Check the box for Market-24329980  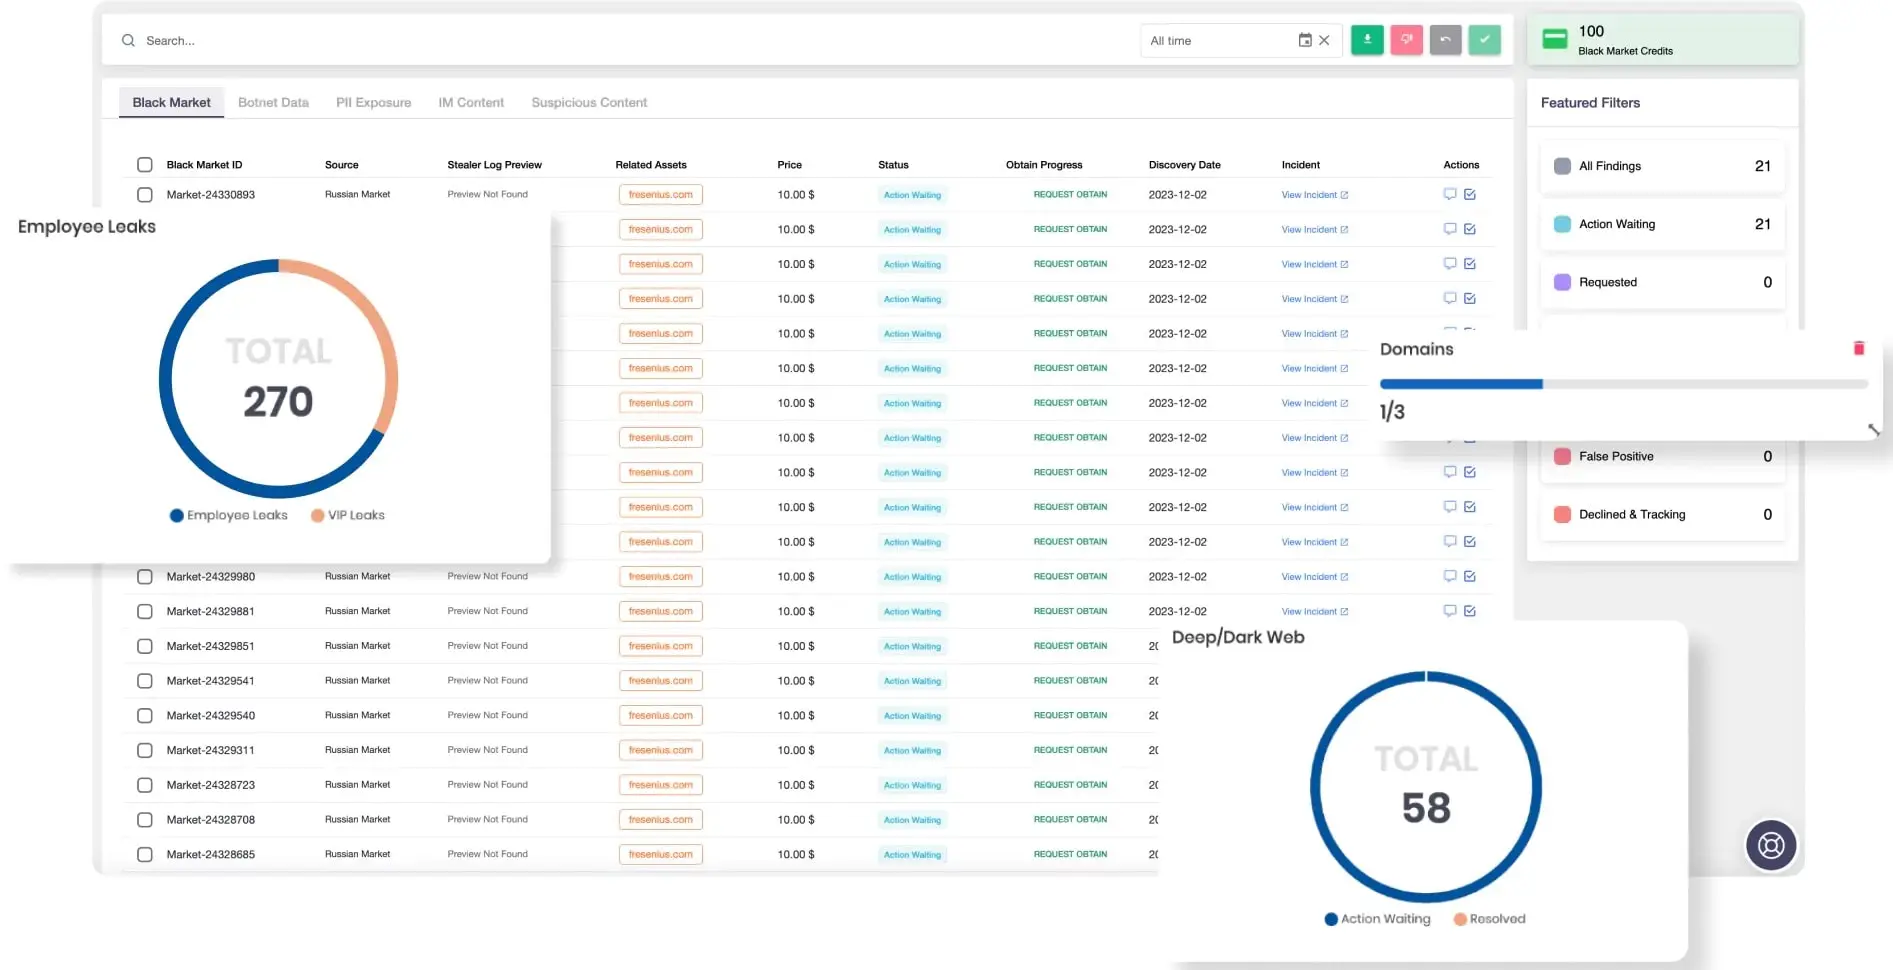click(x=145, y=577)
